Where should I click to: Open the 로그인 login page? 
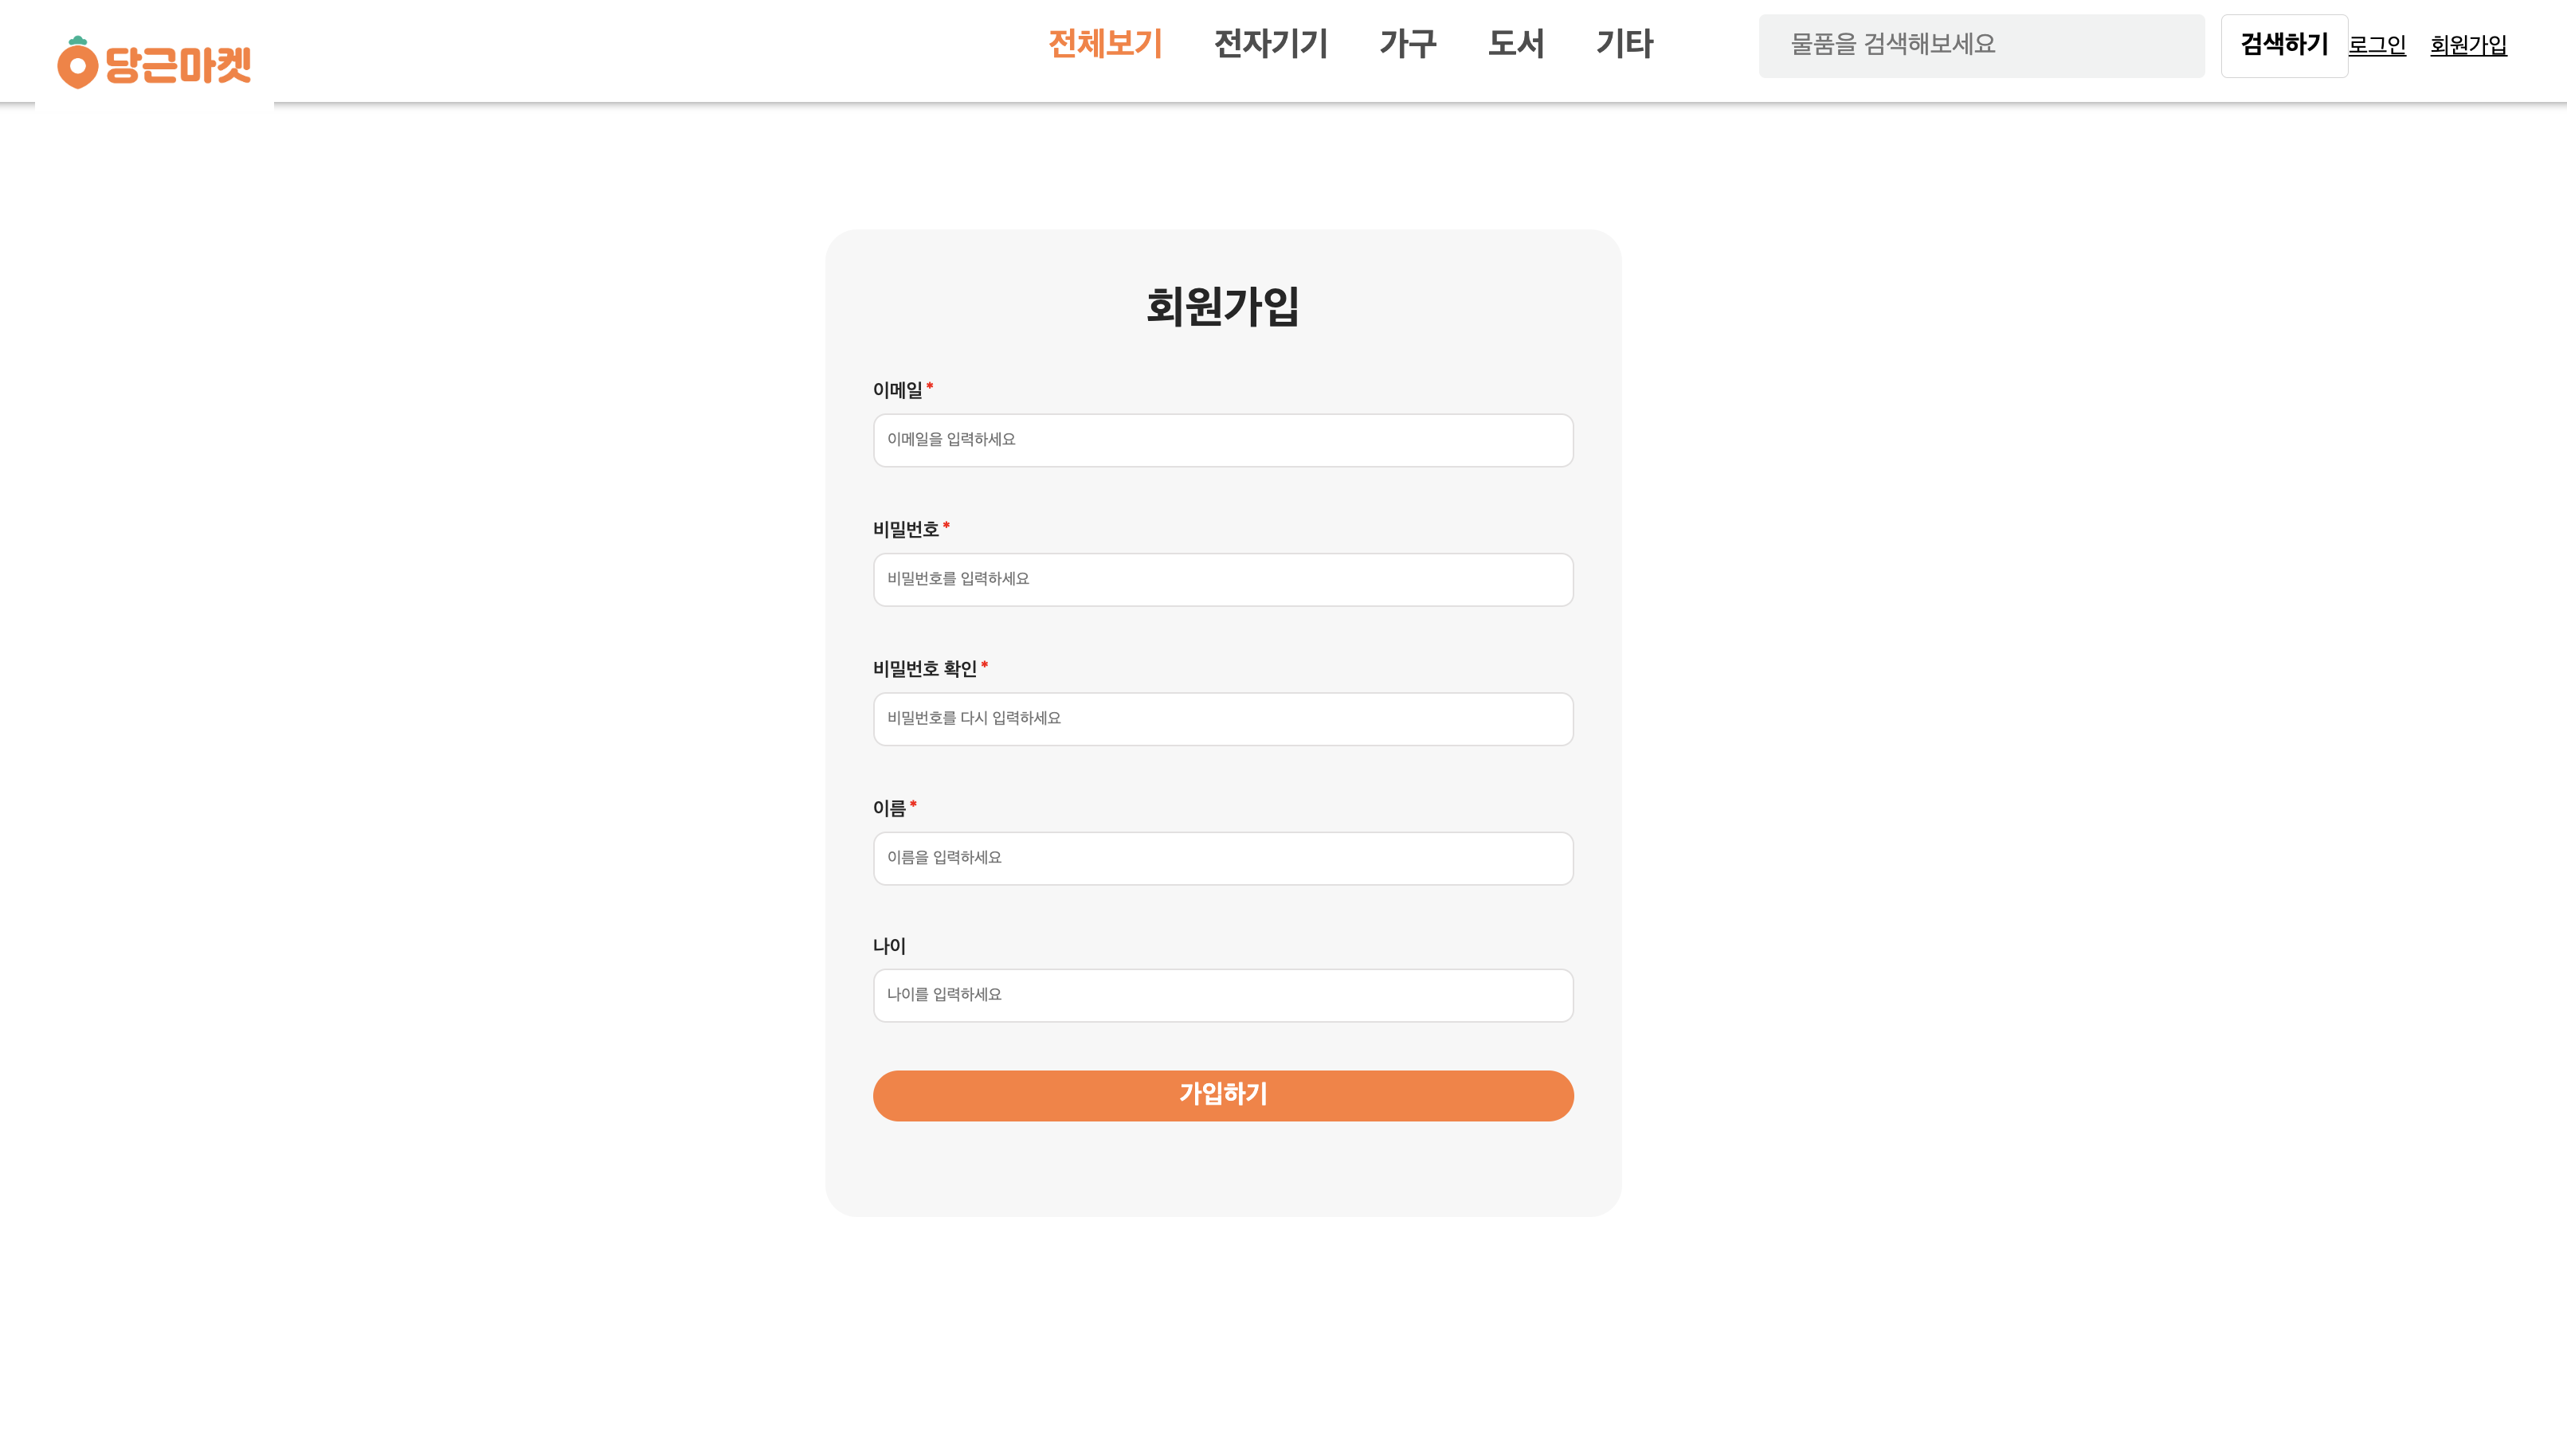(2377, 44)
